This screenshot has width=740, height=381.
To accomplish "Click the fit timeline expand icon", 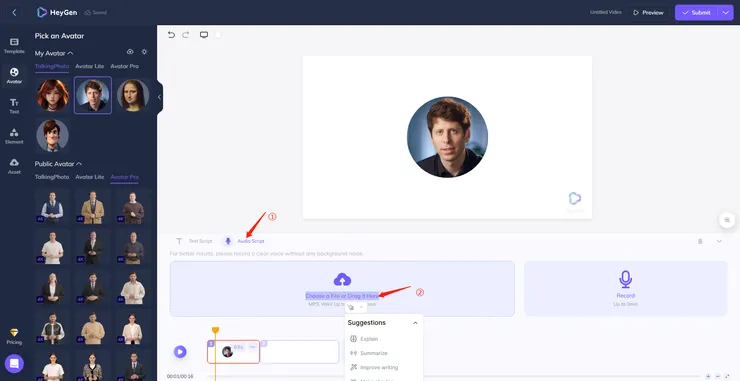I will click(727, 376).
